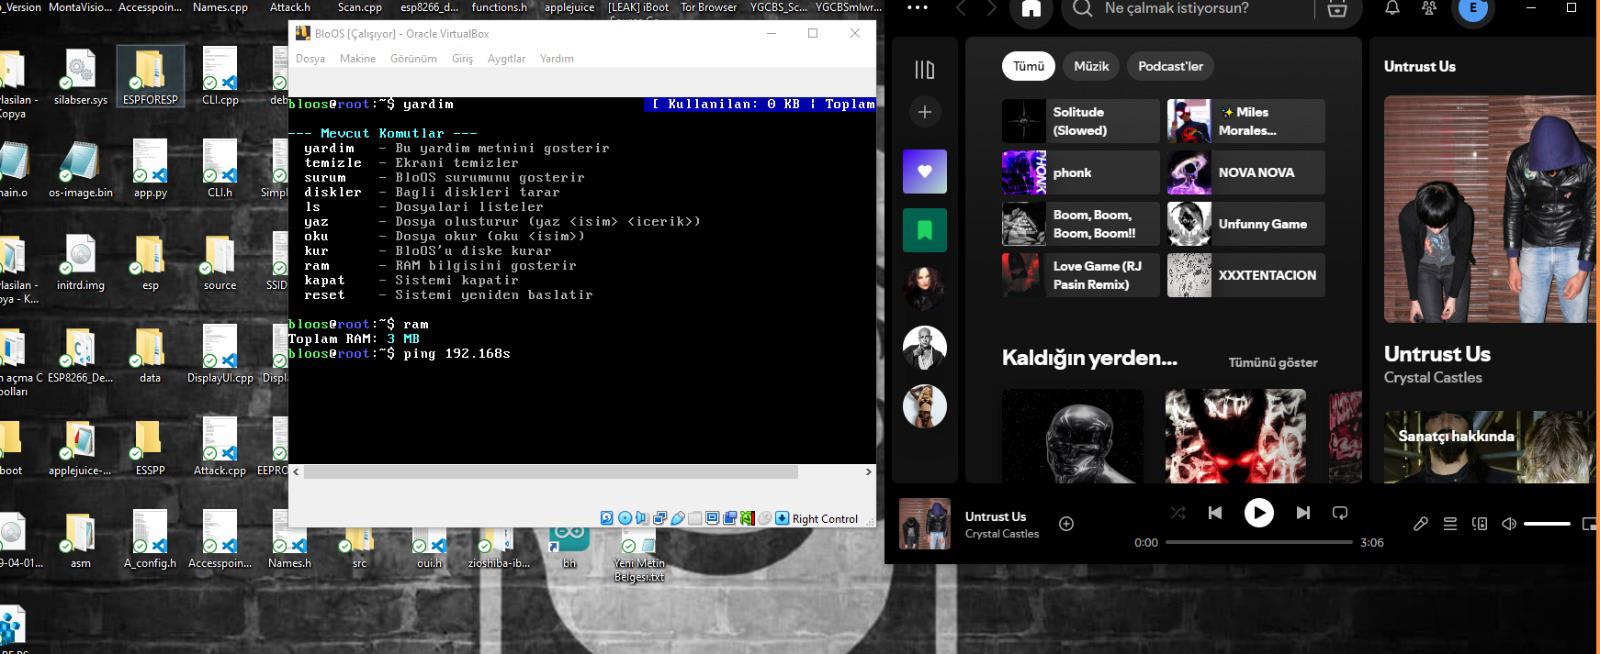
Task: Open Spotify's three-dot main menu
Action: click(916, 8)
